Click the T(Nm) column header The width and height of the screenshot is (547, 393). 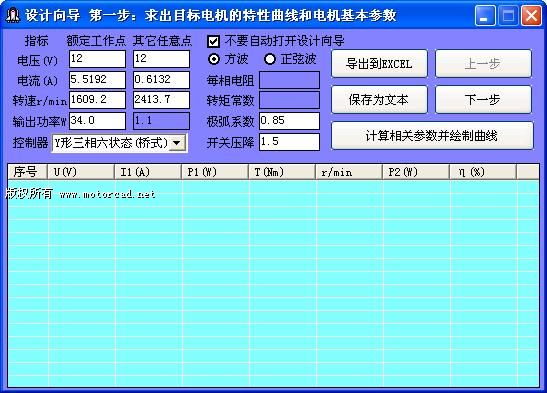(x=282, y=172)
